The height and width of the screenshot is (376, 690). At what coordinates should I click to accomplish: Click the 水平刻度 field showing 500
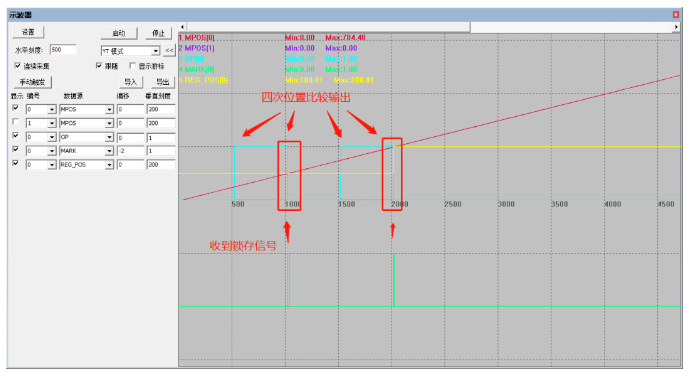pos(63,50)
